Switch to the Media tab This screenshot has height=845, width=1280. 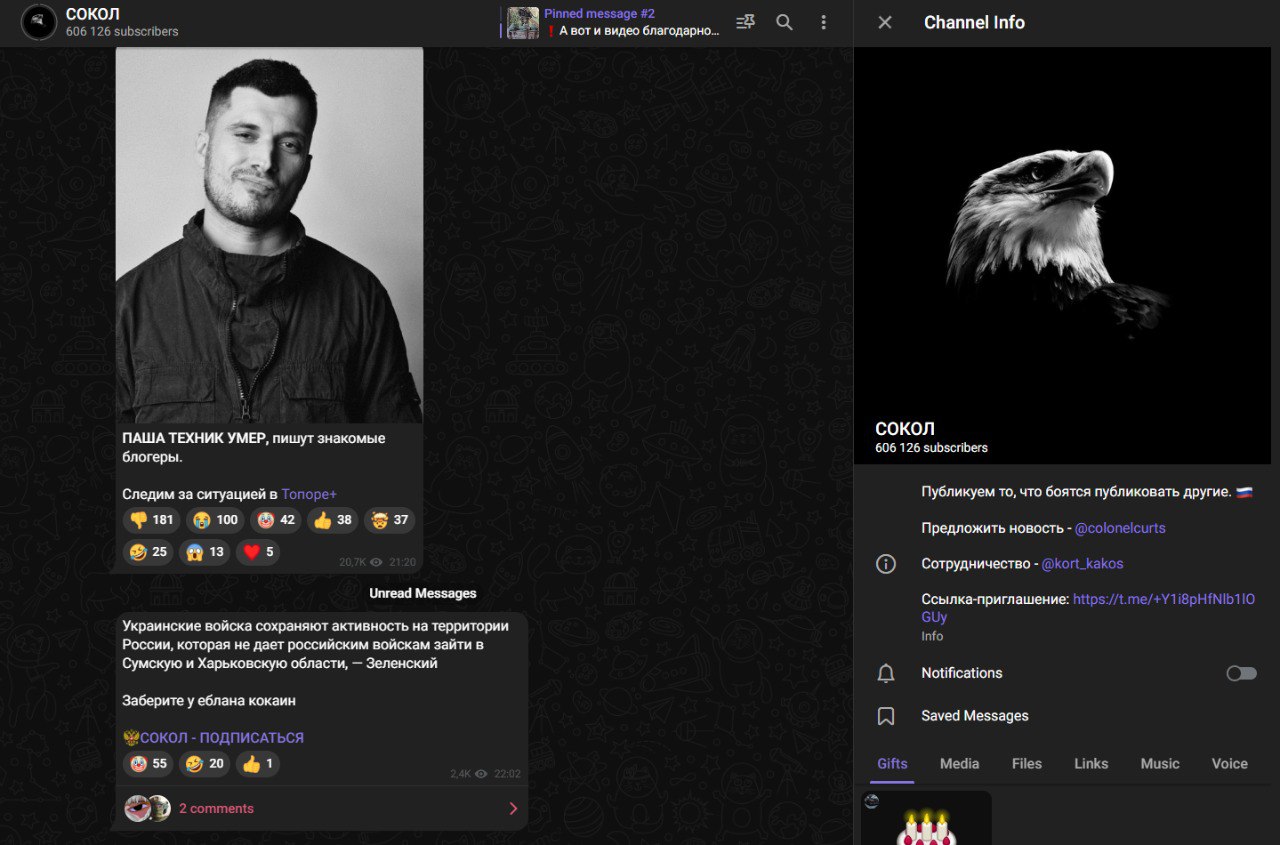tap(959, 764)
